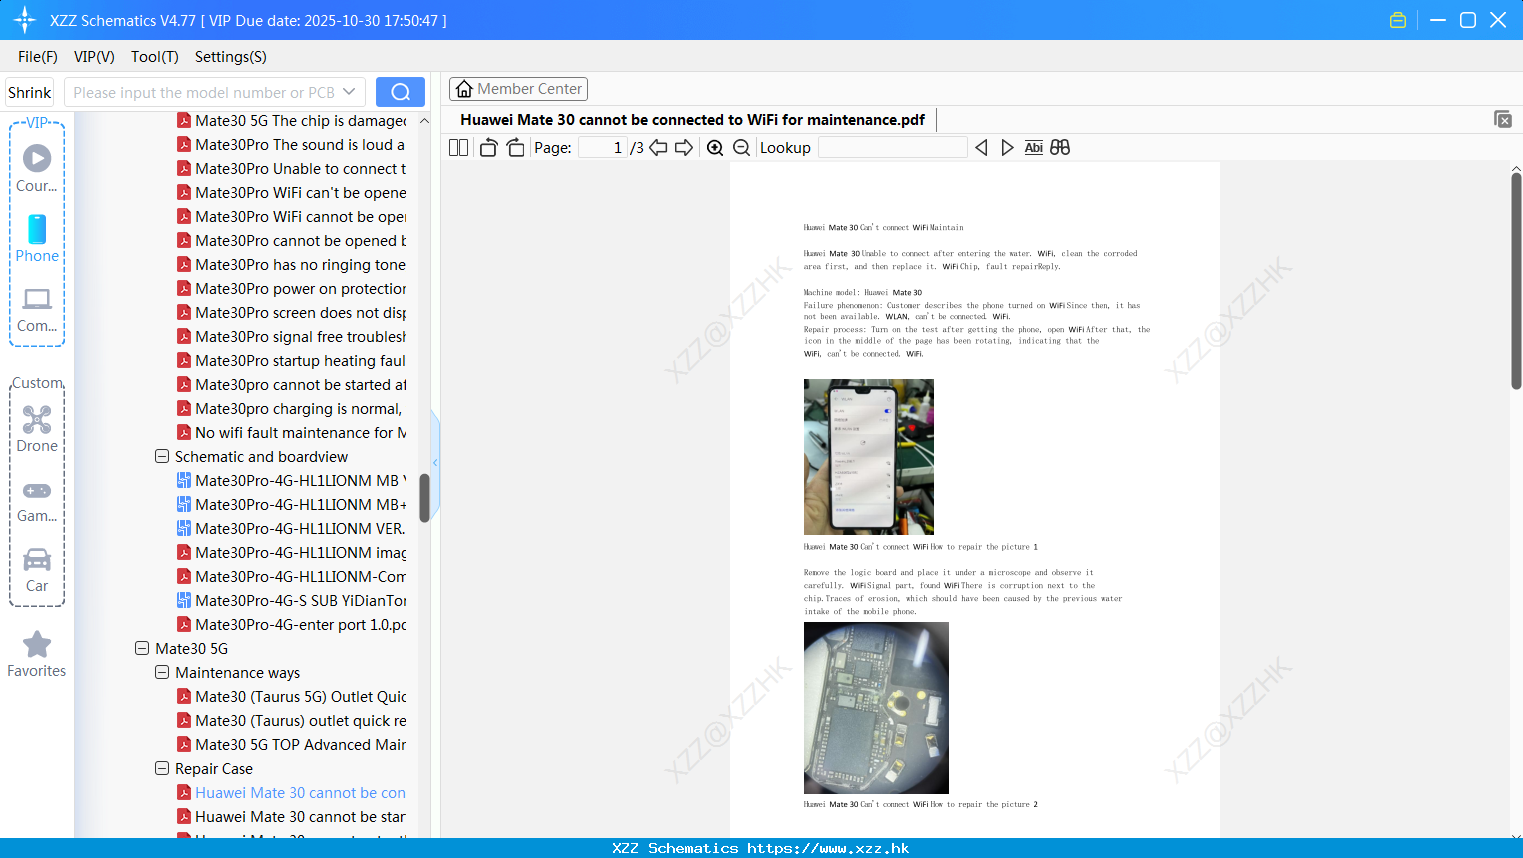Find previous lookup match
1523x858 pixels.
[x=981, y=148]
